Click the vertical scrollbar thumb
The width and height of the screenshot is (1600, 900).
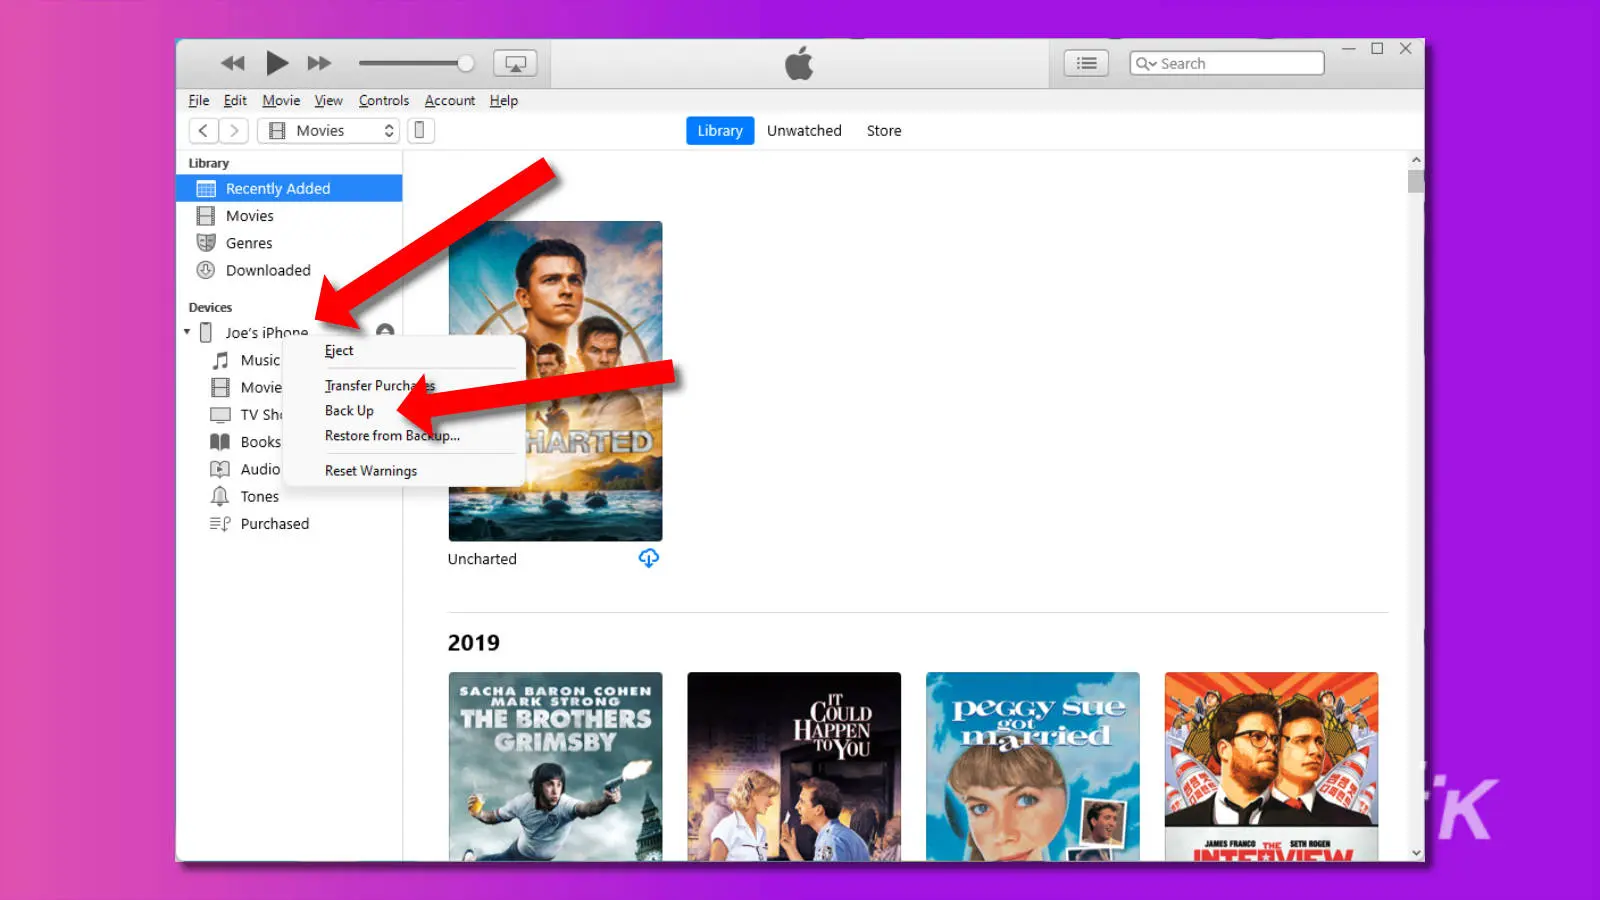(1416, 181)
